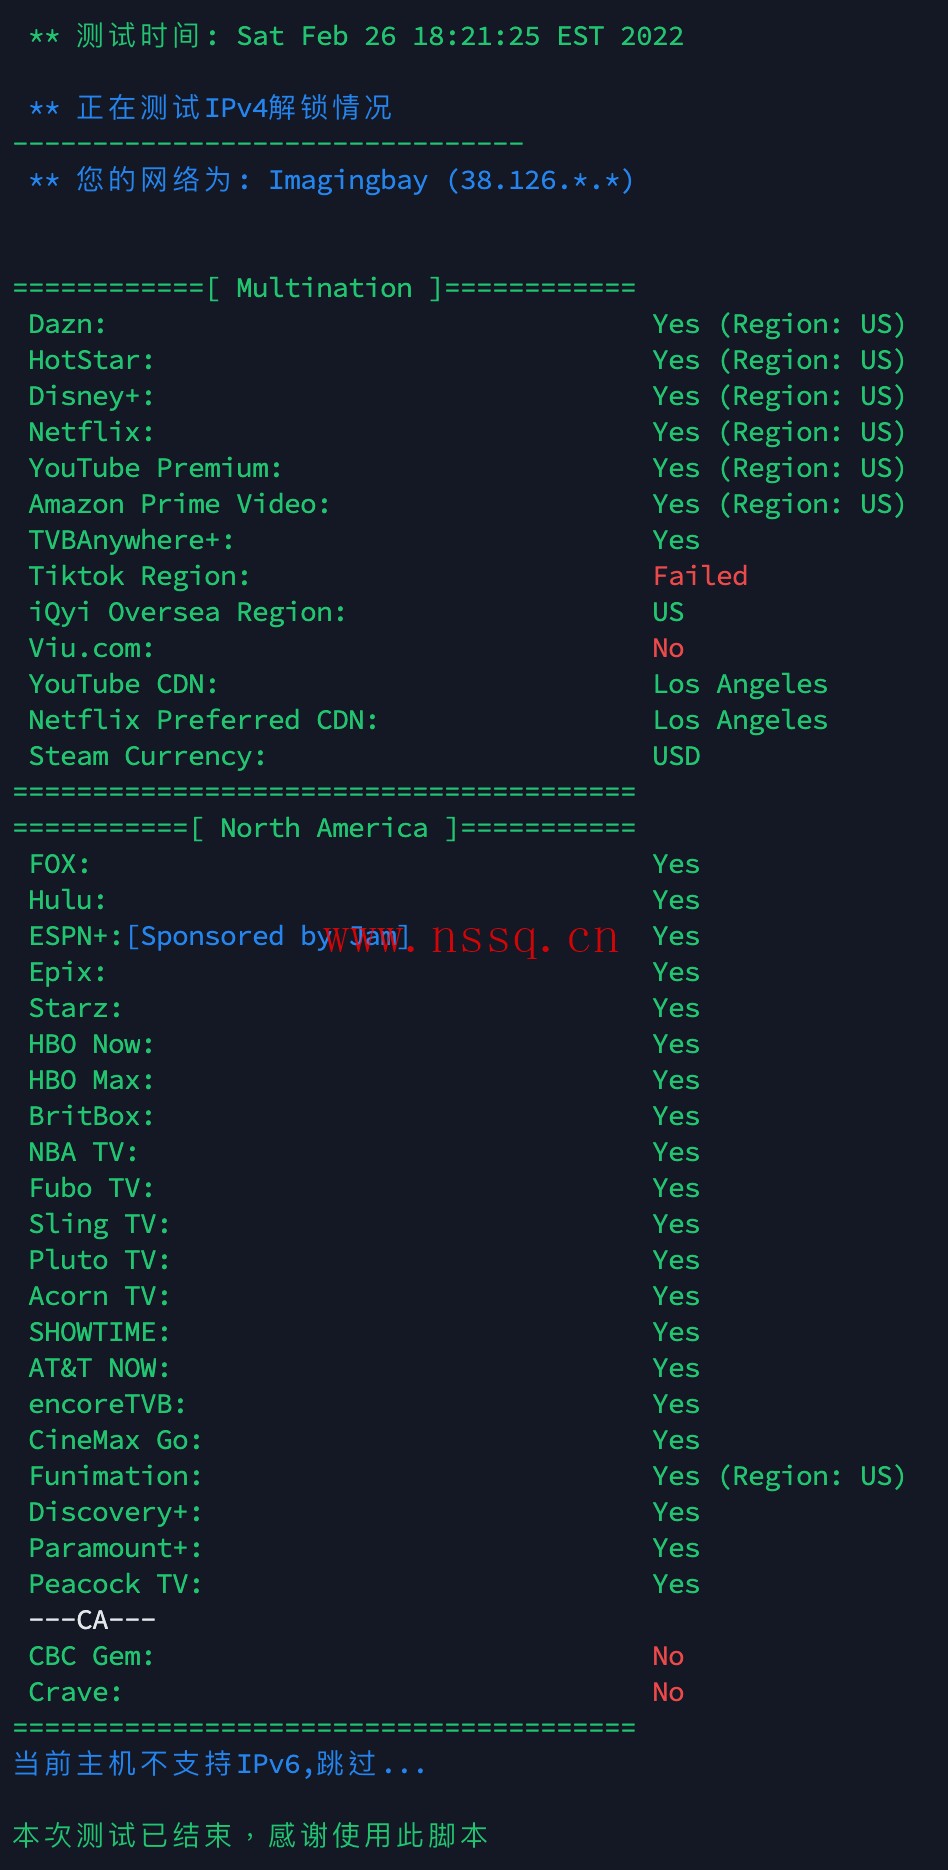Select the red Failed Tiktok status
Image resolution: width=948 pixels, height=1870 pixels.
(x=700, y=576)
